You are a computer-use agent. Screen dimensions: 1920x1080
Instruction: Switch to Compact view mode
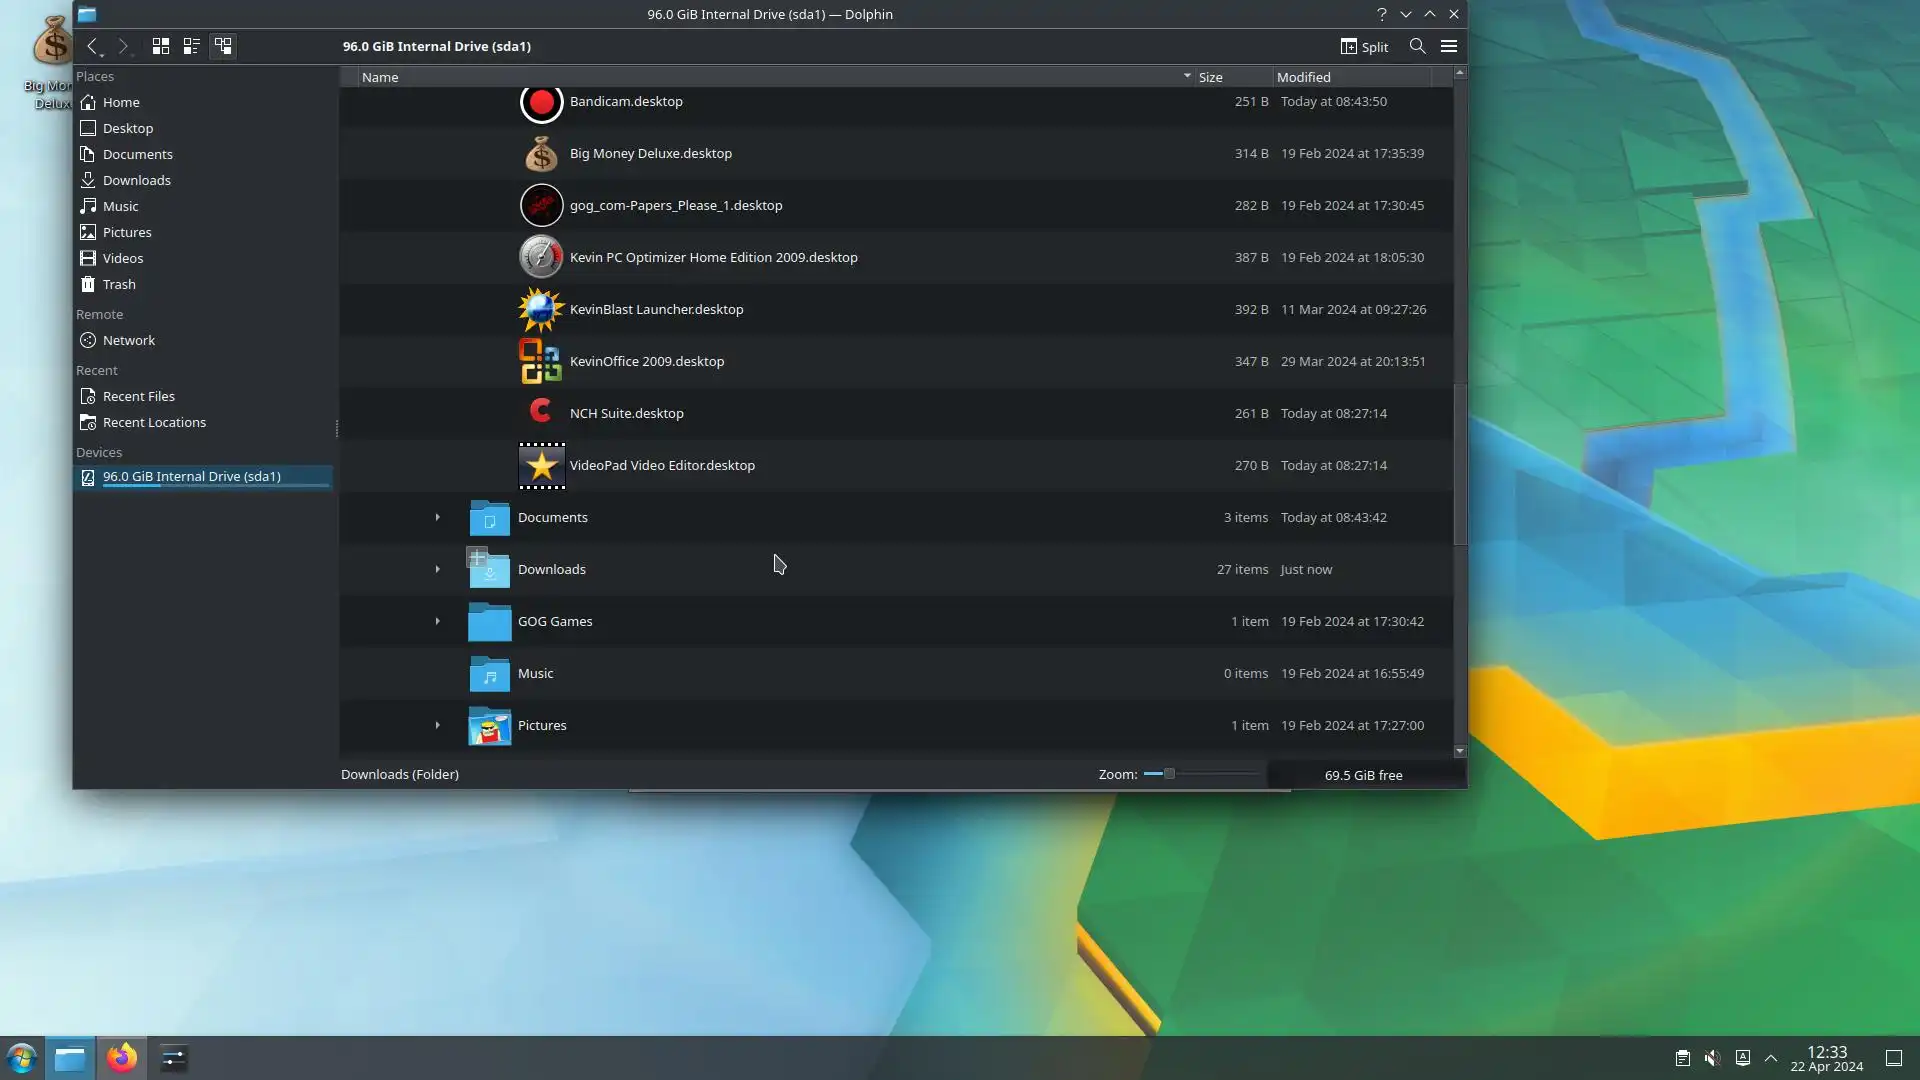click(x=191, y=46)
